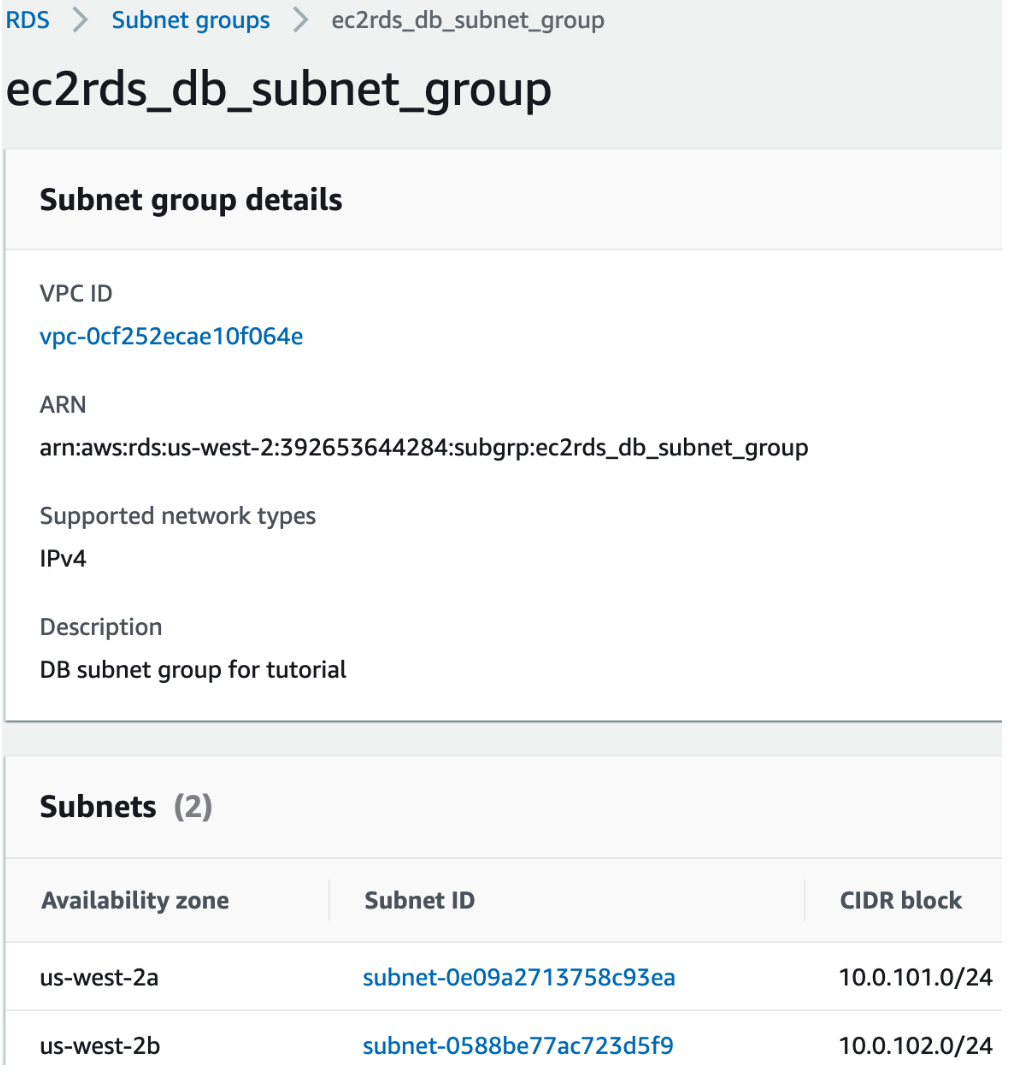Select the us-west-2b availability zone cell
This screenshot has height=1074, width=1012.
(99, 1047)
